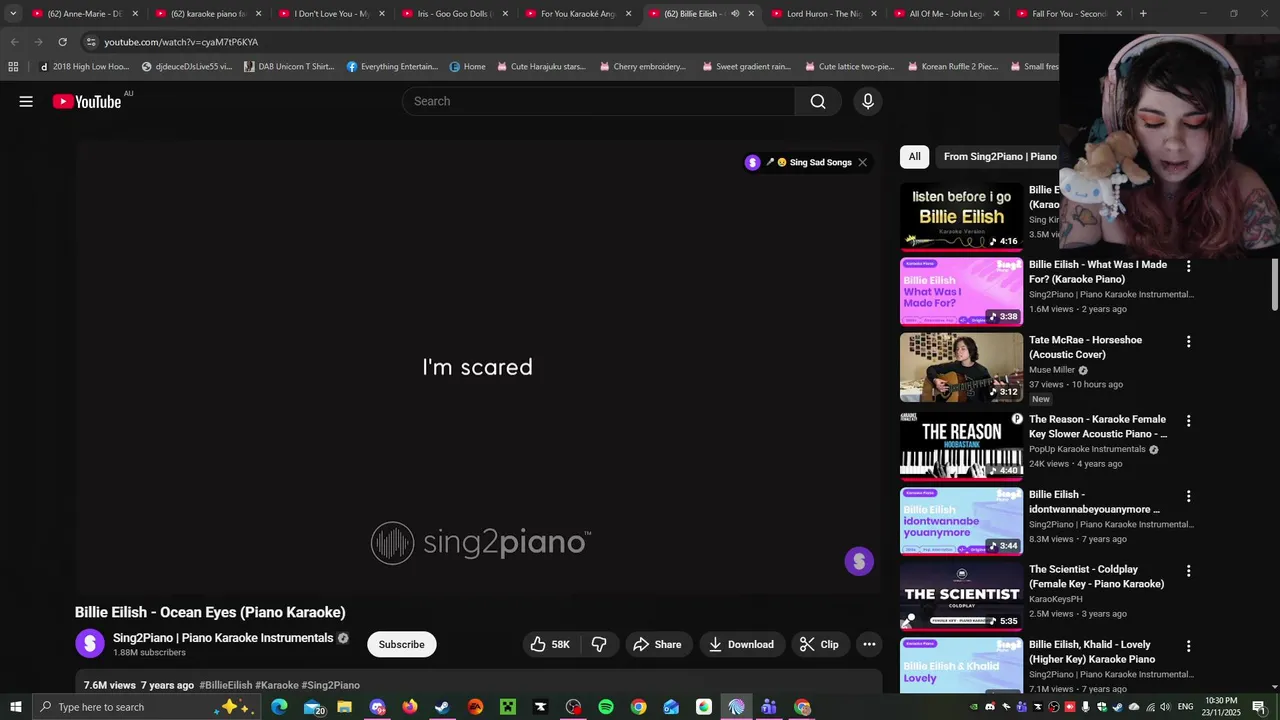This screenshot has height=720, width=1280.
Task: Download the video
Action: [x=741, y=645]
